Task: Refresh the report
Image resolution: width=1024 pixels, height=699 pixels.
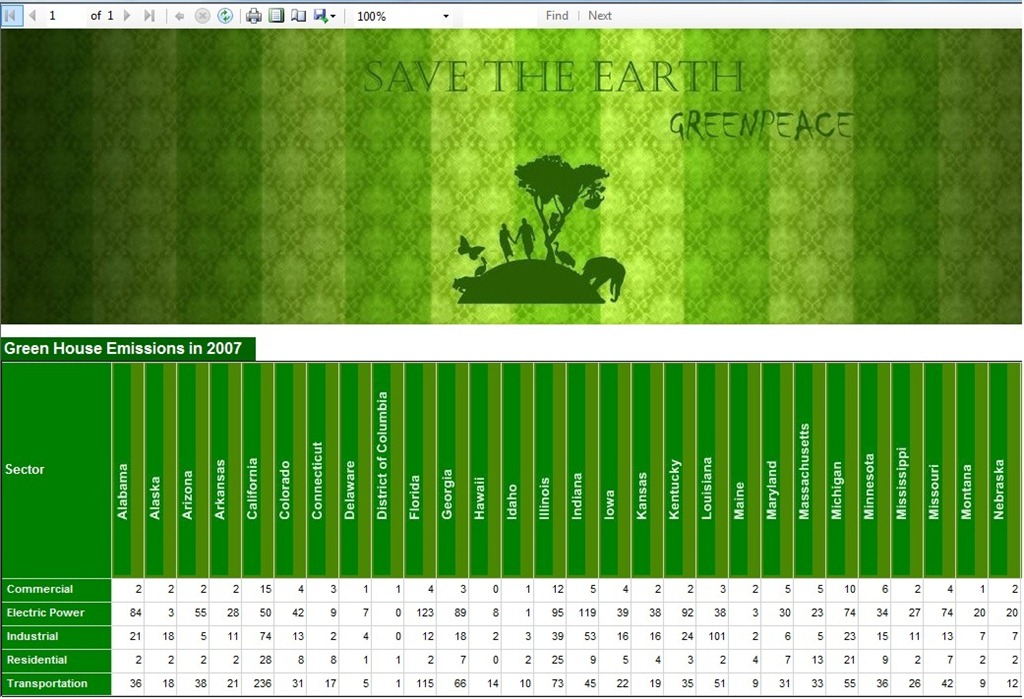Action: (225, 16)
